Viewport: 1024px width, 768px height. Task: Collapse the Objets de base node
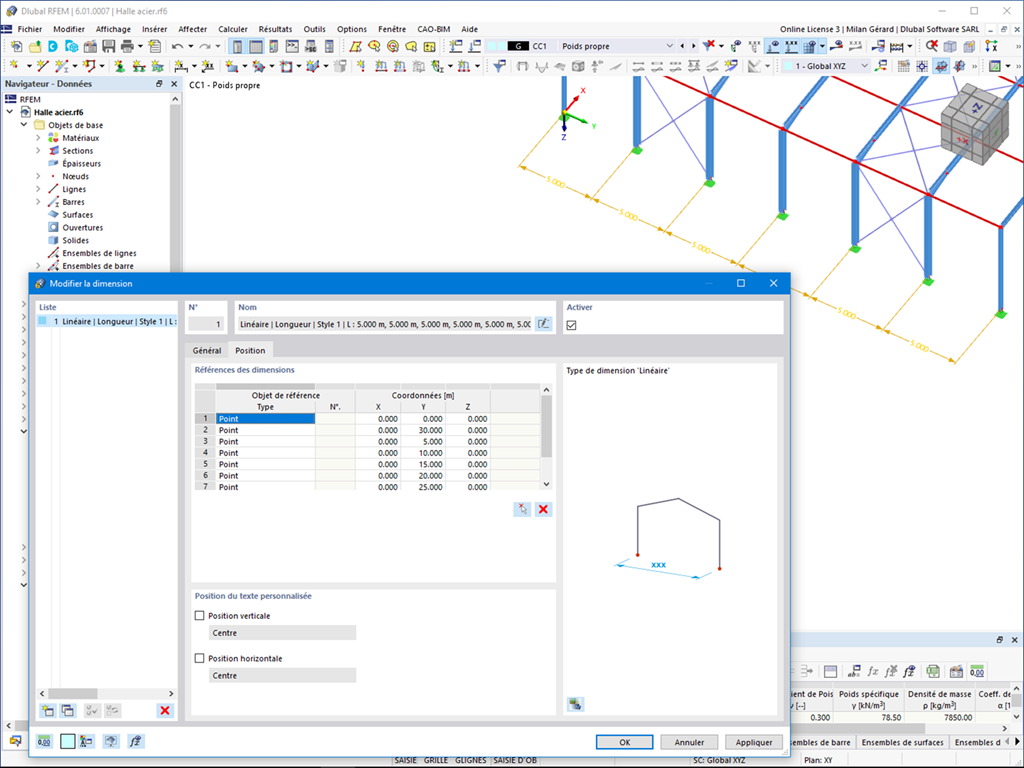click(x=24, y=125)
